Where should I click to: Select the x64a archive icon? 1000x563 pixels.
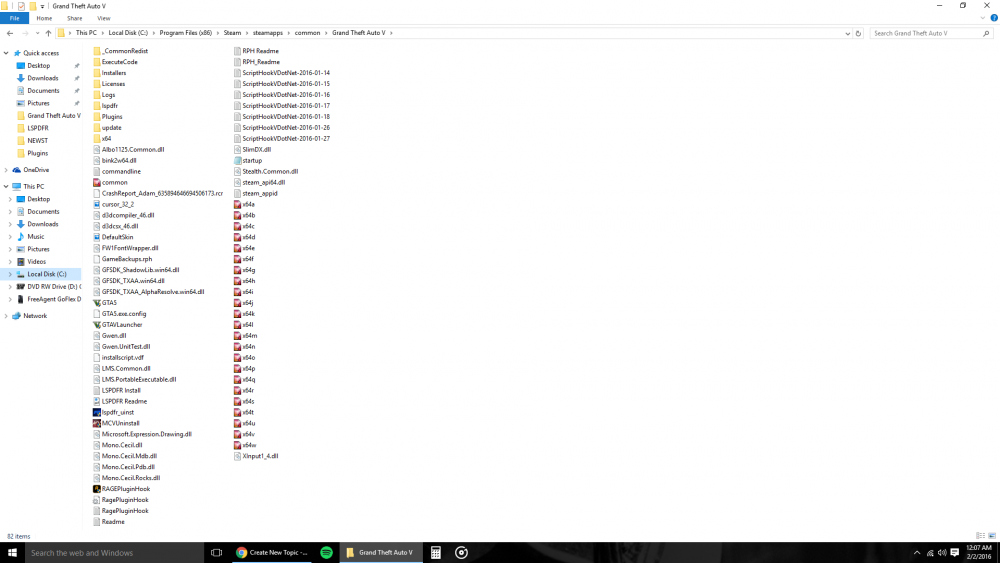coord(237,205)
